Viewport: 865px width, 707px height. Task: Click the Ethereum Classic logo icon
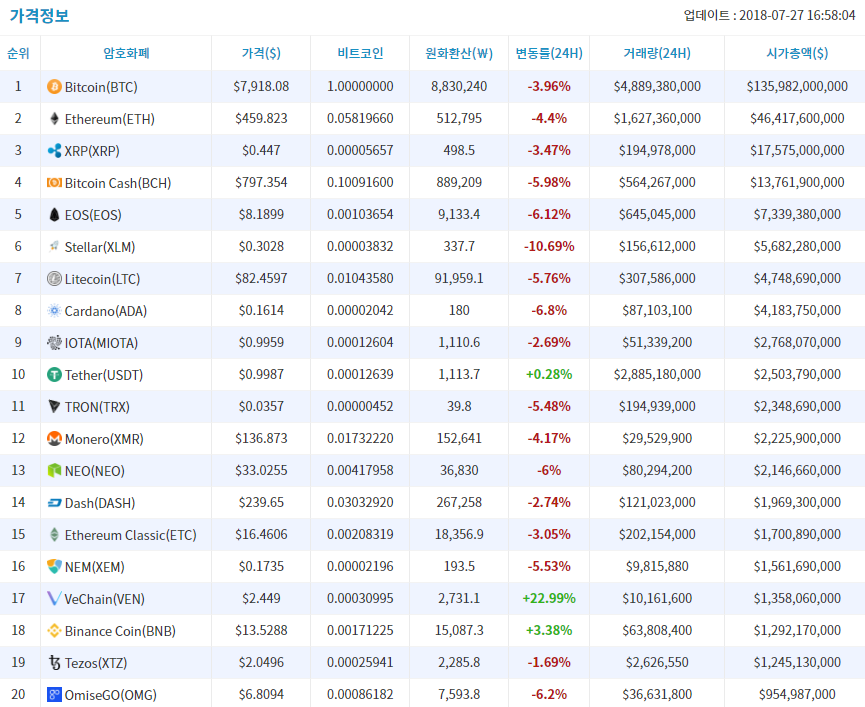click(54, 534)
